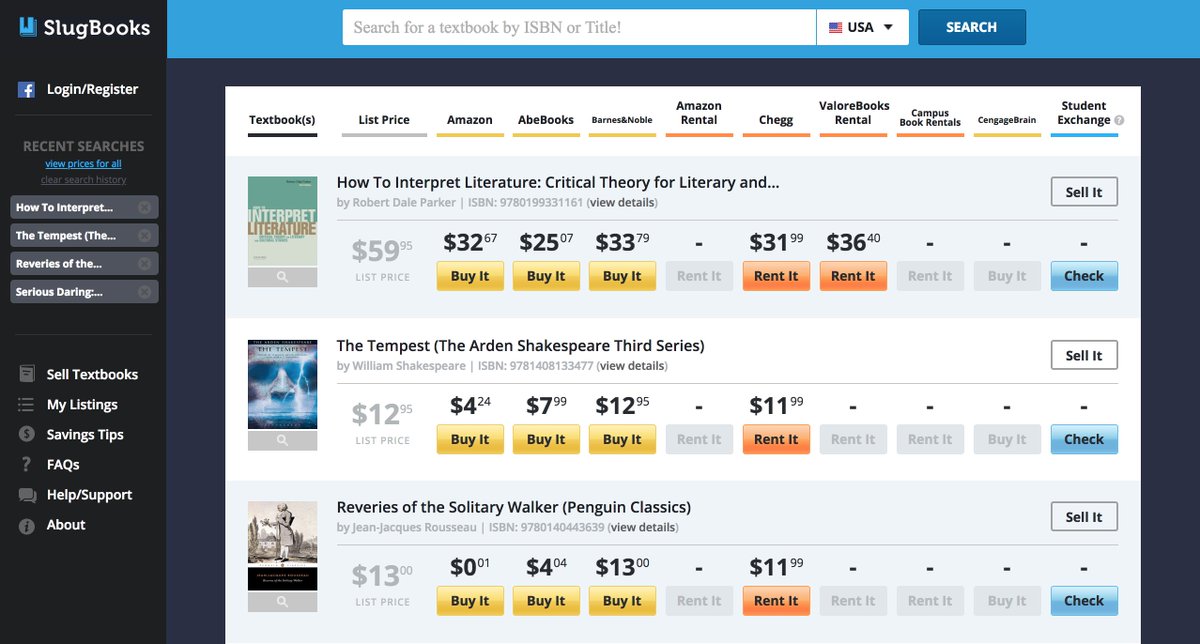Select the ValoreBooks Rental column header

click(x=854, y=114)
